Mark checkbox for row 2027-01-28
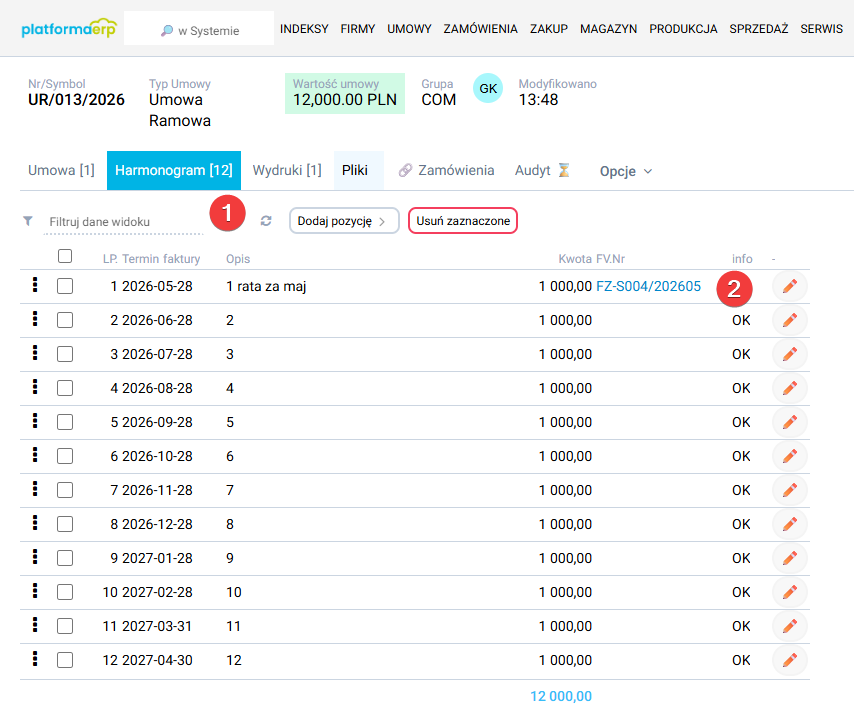The image size is (854, 720). tap(65, 558)
